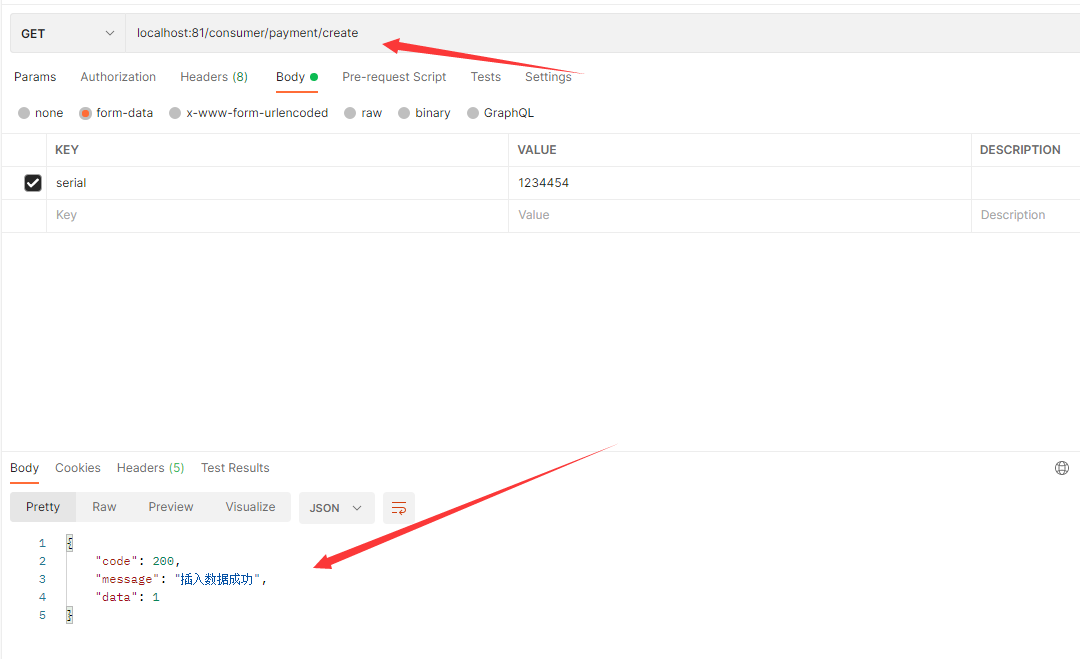Select the Pretty view button

tap(43, 507)
